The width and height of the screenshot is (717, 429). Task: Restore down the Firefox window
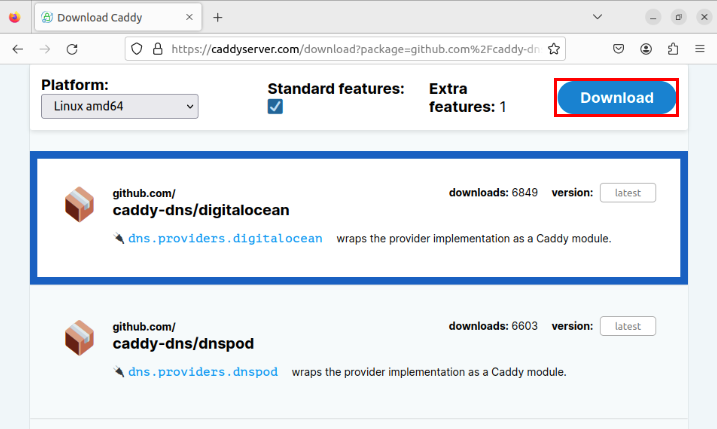679,17
